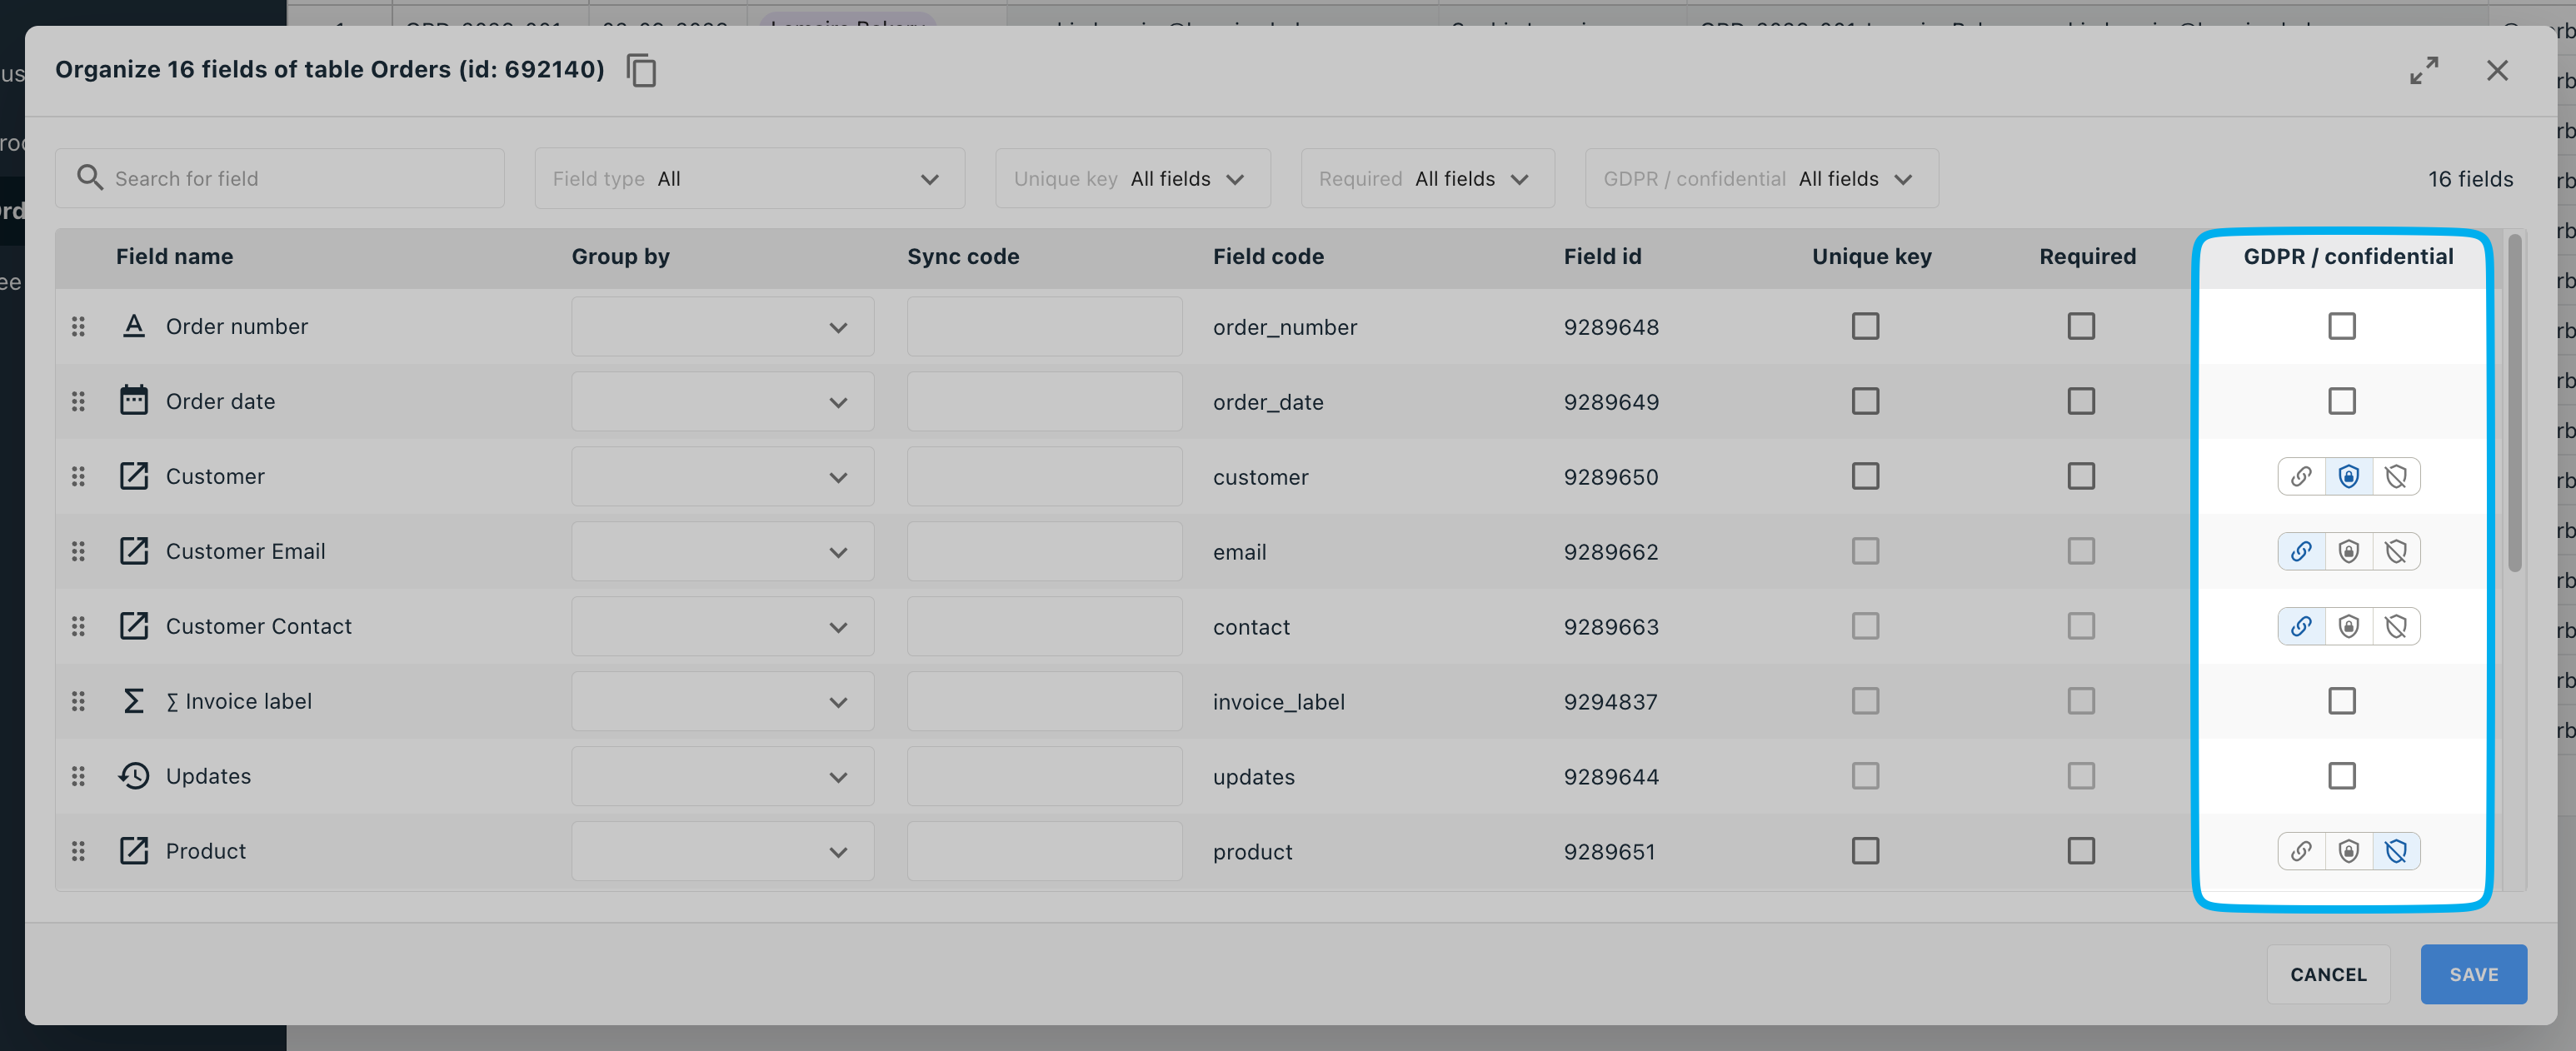The image size is (2576, 1051).
Task: Tick Required for Order date
Action: pyautogui.click(x=2081, y=401)
